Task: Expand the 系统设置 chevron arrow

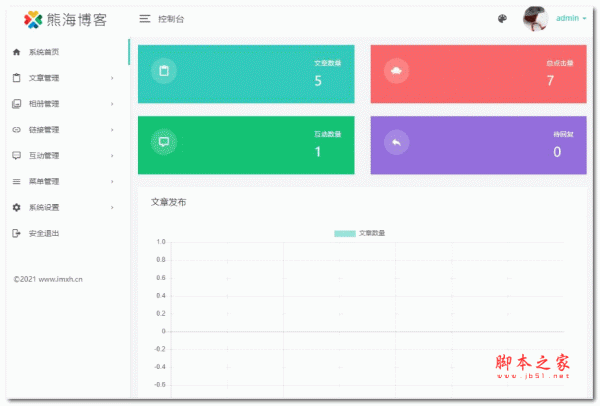Action: 112,207
